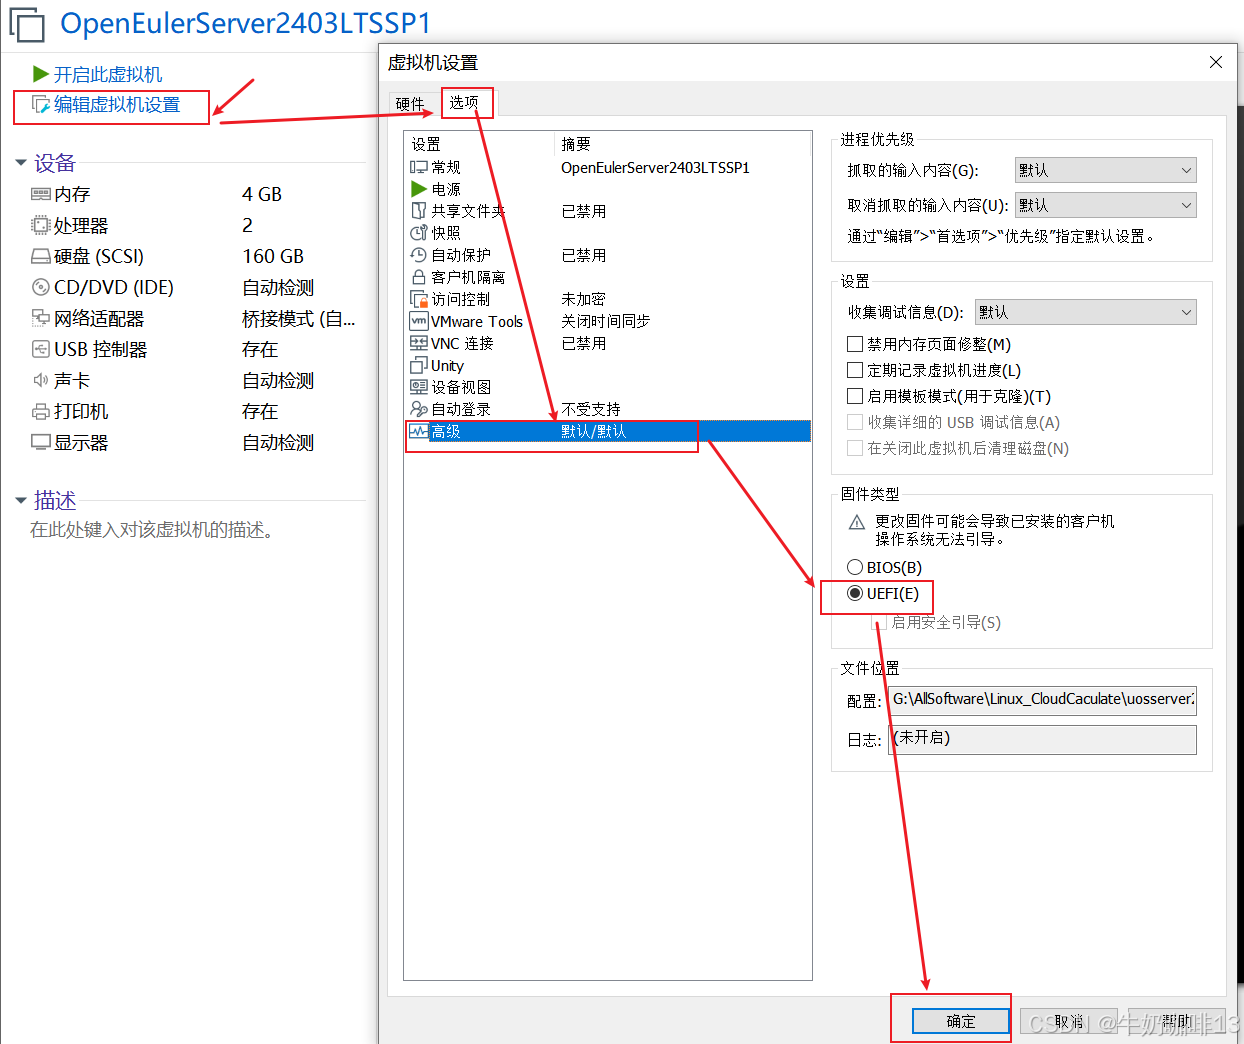Screen dimensions: 1244x1044
Task: Click the 客户机隔离 lock icon
Action: 419,277
